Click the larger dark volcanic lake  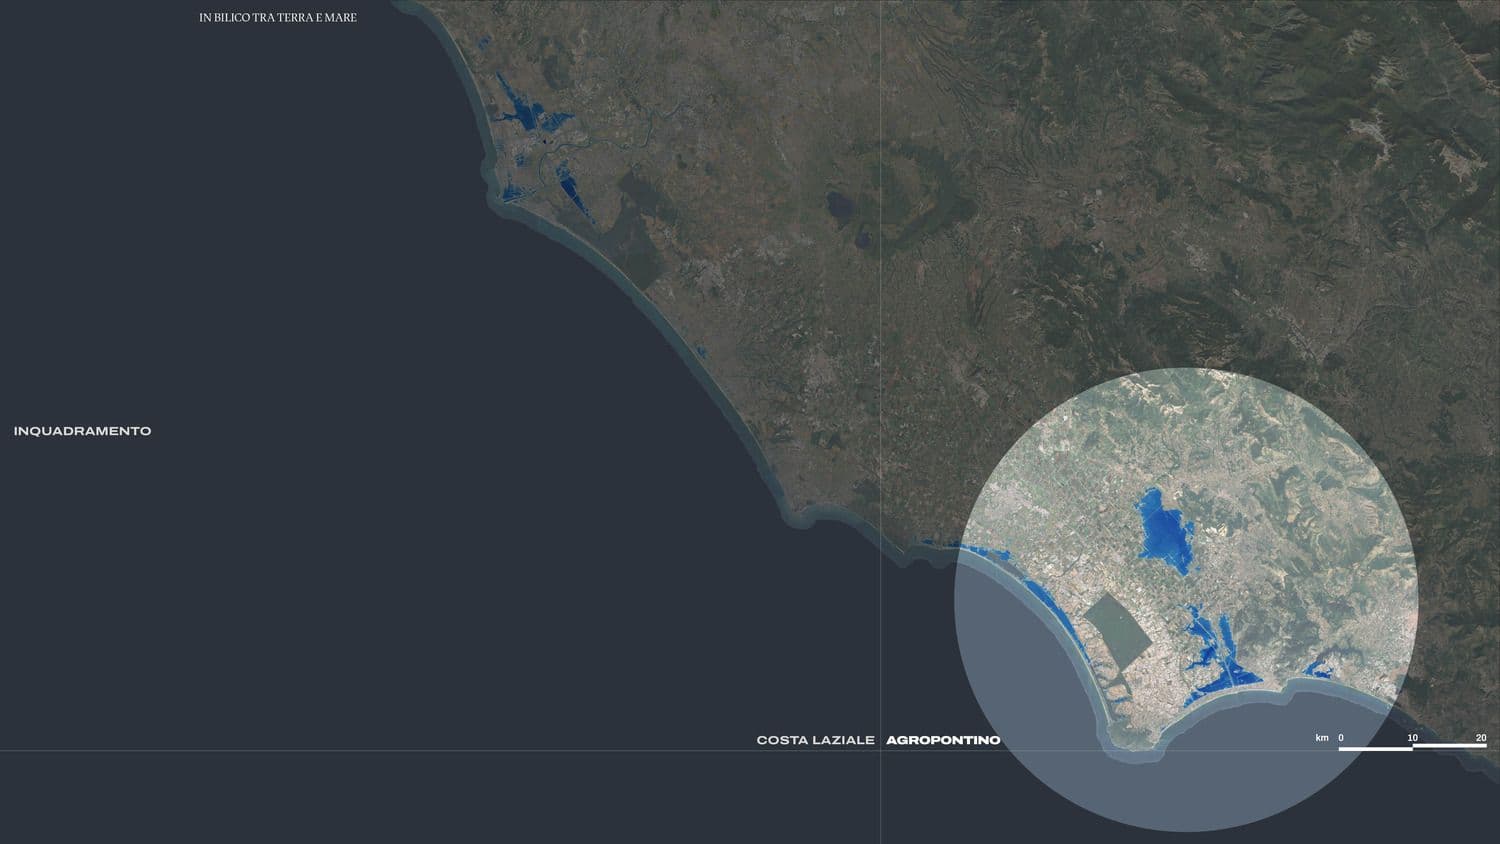(x=838, y=206)
